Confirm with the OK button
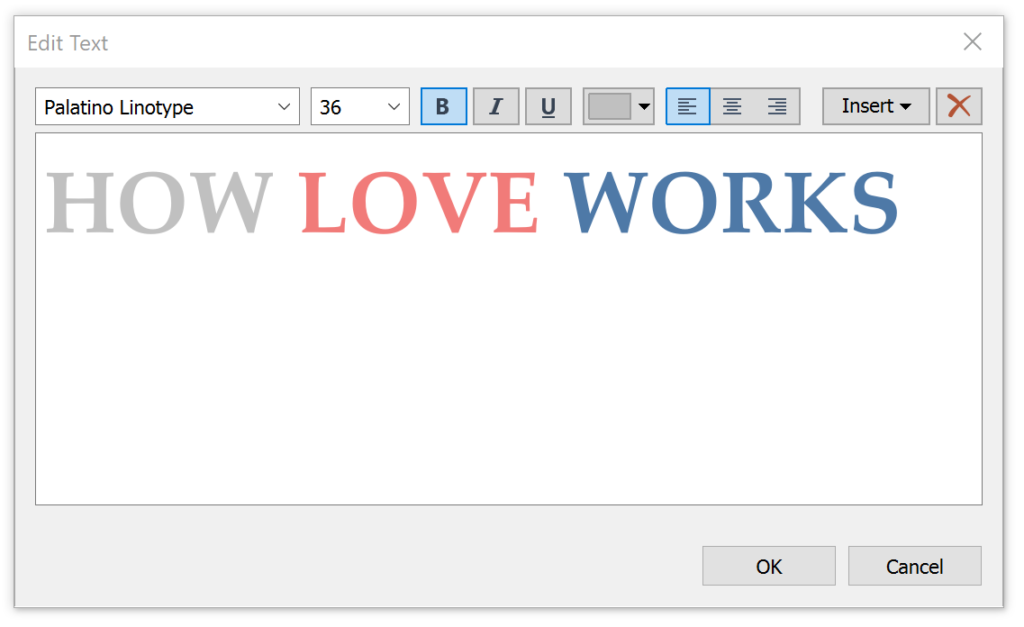 (769, 566)
